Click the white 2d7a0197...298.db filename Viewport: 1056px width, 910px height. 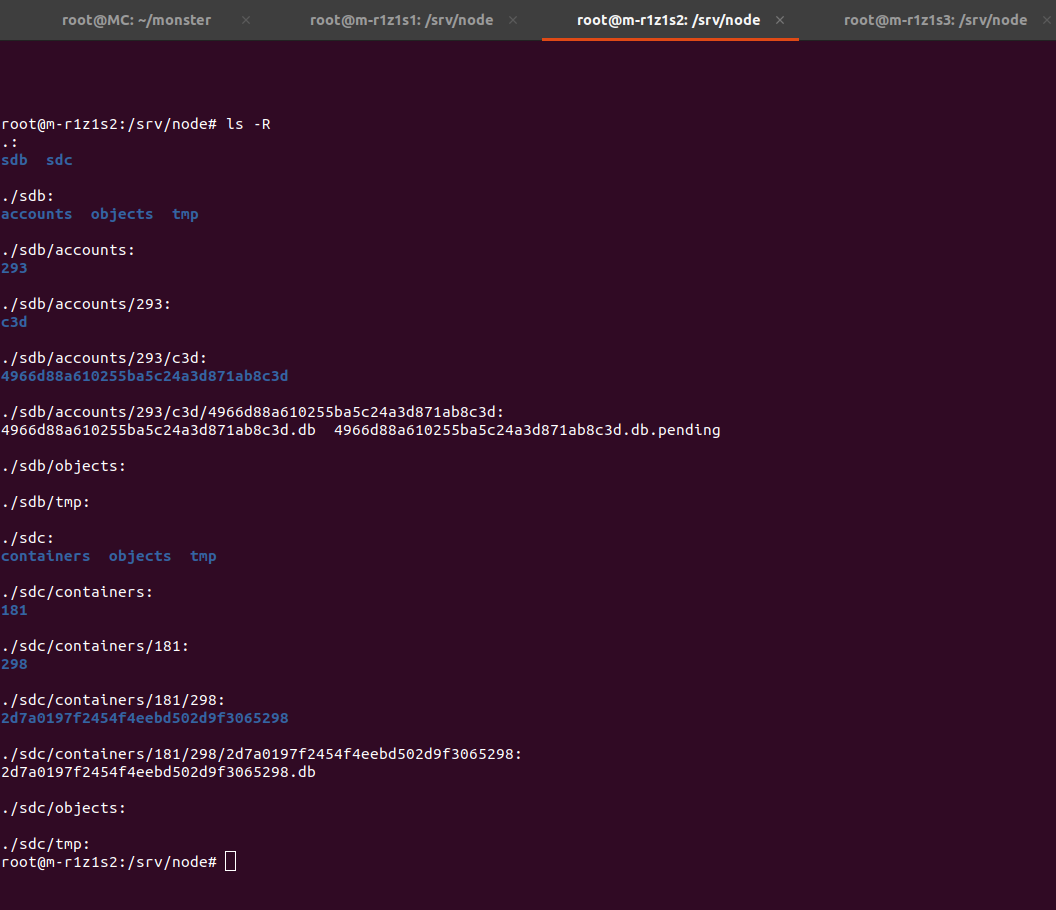tap(159, 772)
